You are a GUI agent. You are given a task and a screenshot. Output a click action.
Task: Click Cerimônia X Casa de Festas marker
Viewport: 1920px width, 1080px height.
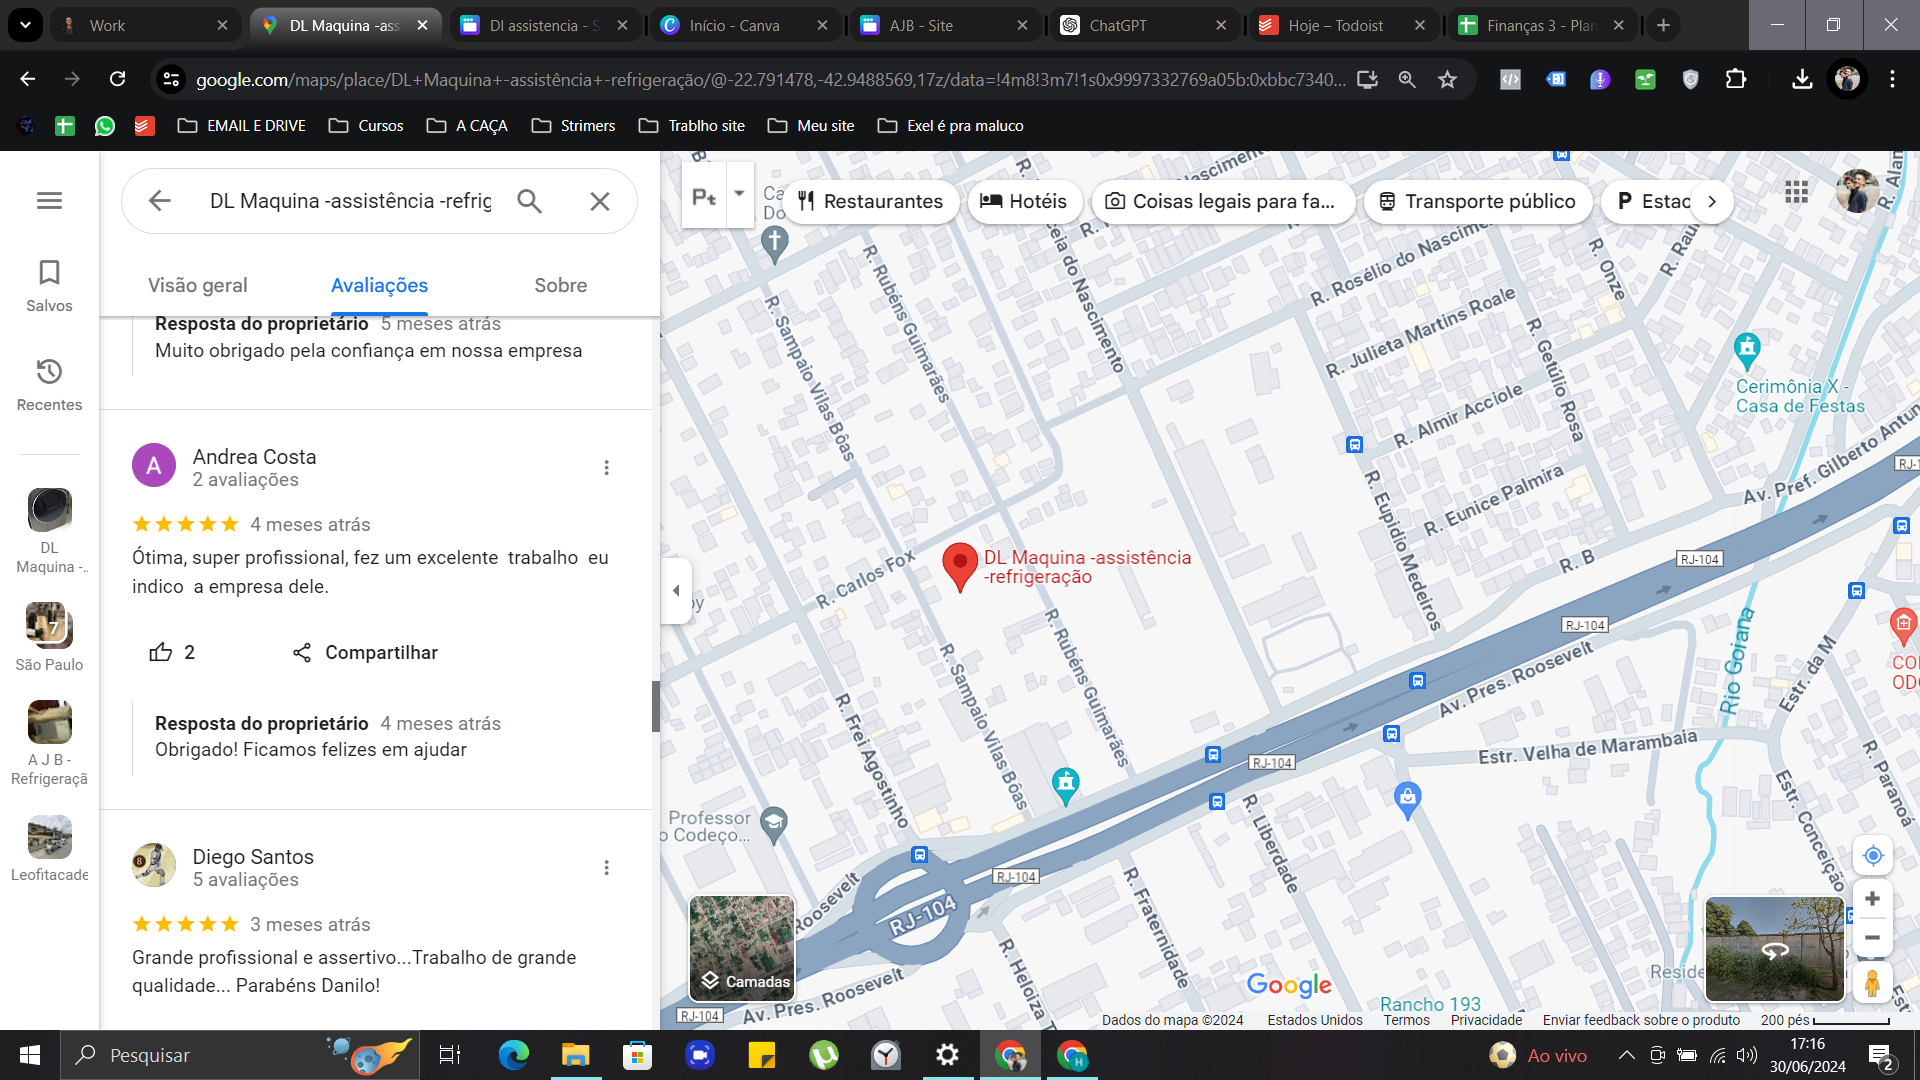(1747, 349)
